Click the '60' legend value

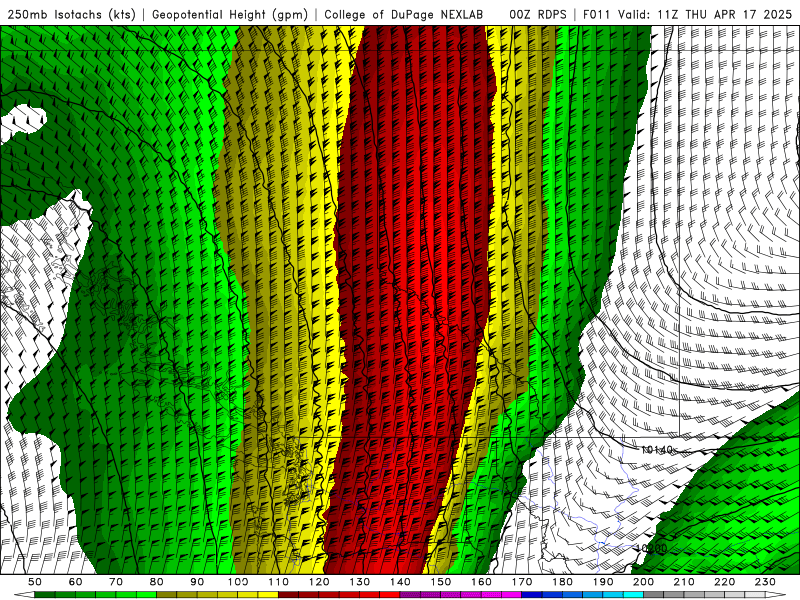tap(75, 582)
